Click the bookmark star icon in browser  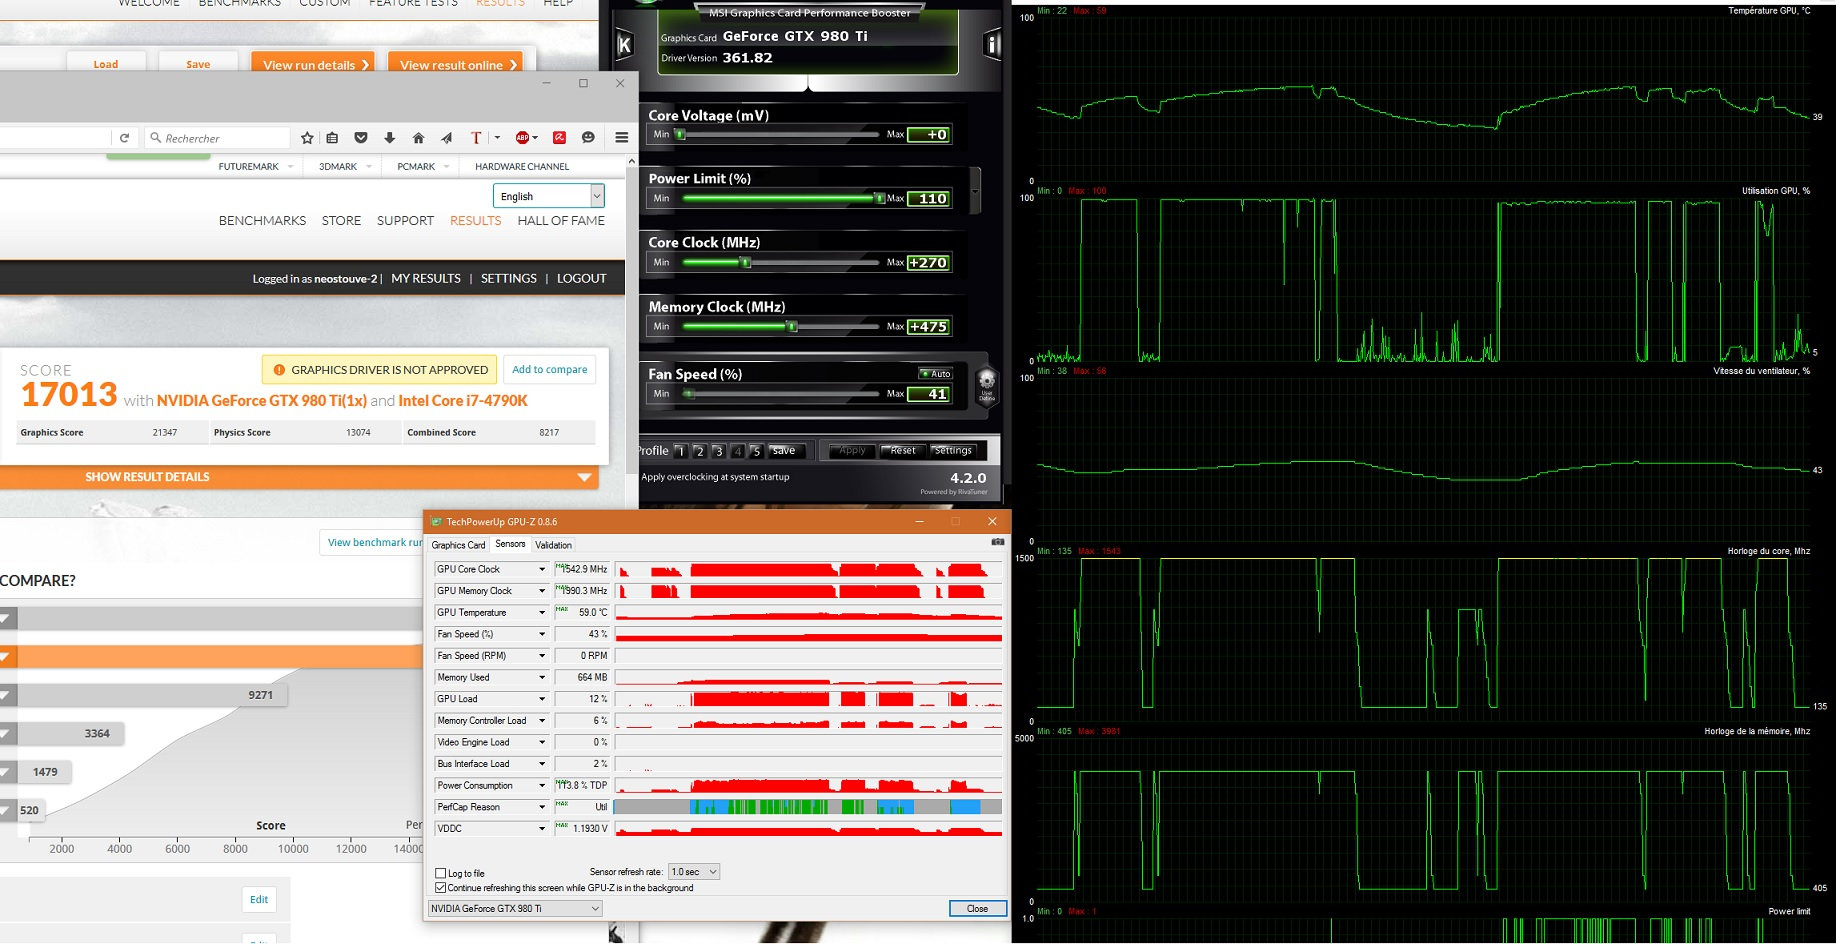307,138
